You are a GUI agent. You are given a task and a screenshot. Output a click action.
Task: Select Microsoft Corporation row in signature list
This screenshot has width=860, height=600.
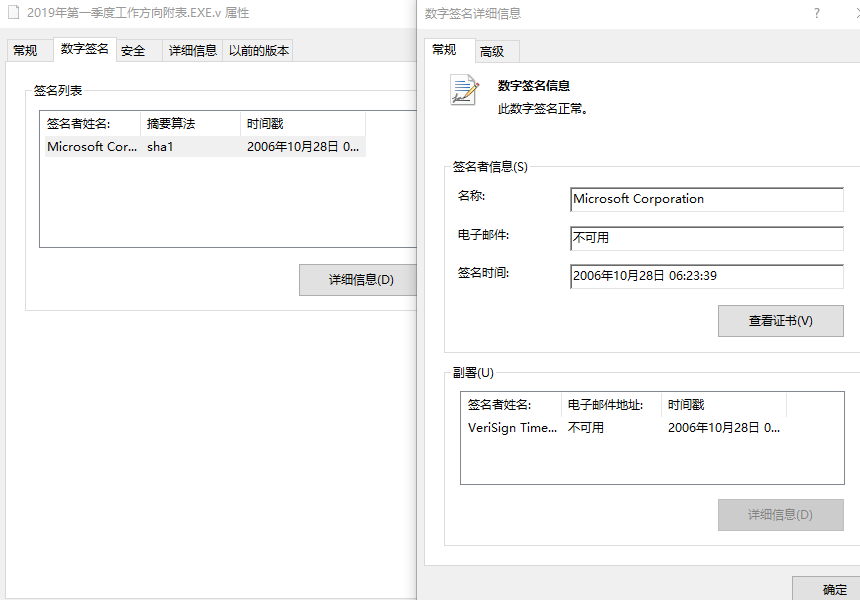coord(200,147)
